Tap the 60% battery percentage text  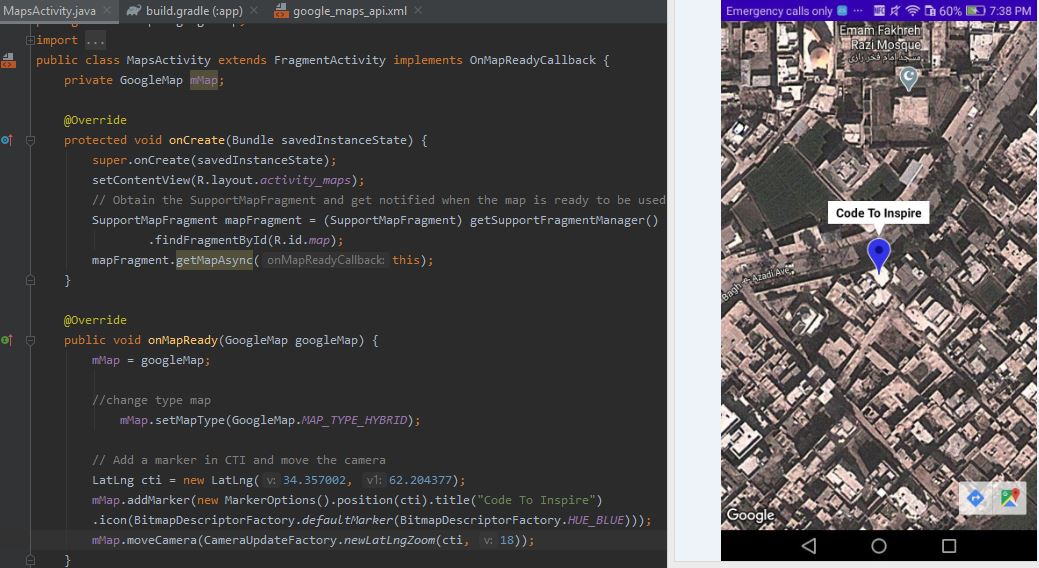950,11
